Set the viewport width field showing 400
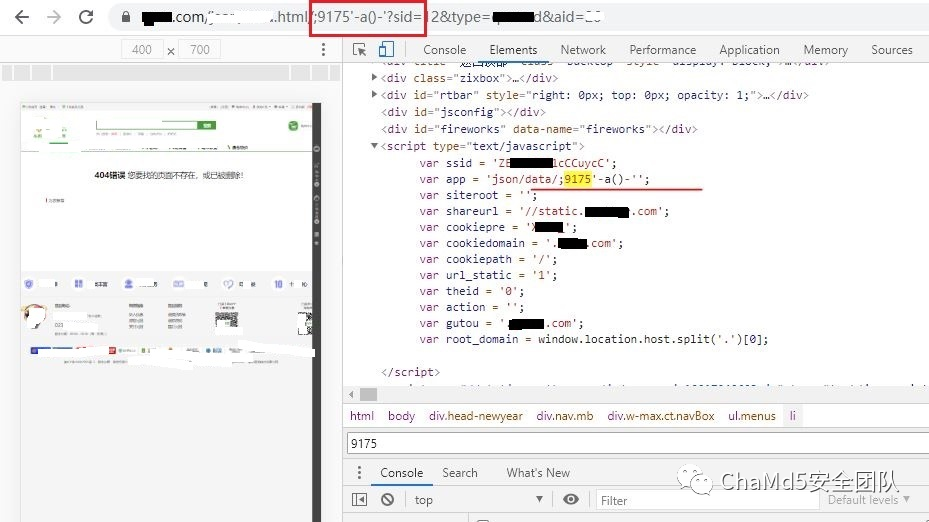The image size is (929, 522). (x=142, y=50)
